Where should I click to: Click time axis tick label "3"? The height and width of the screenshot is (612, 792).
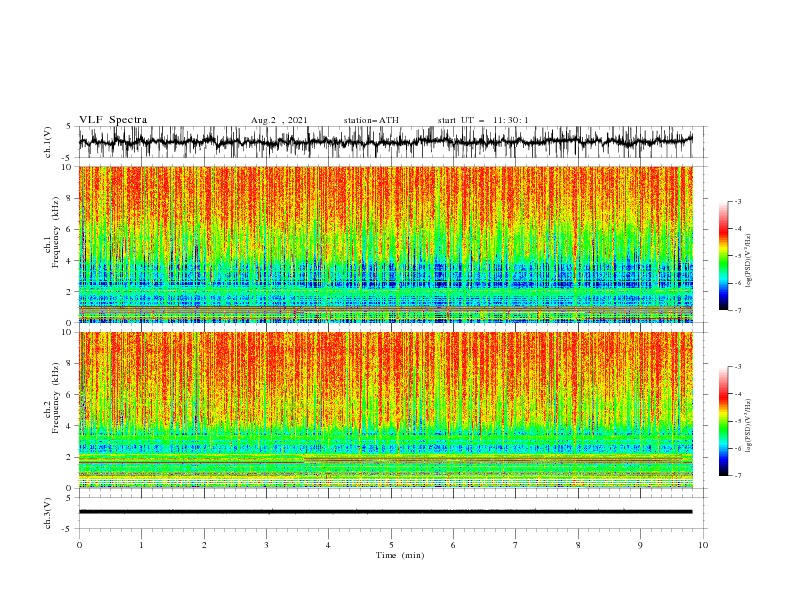click(266, 545)
